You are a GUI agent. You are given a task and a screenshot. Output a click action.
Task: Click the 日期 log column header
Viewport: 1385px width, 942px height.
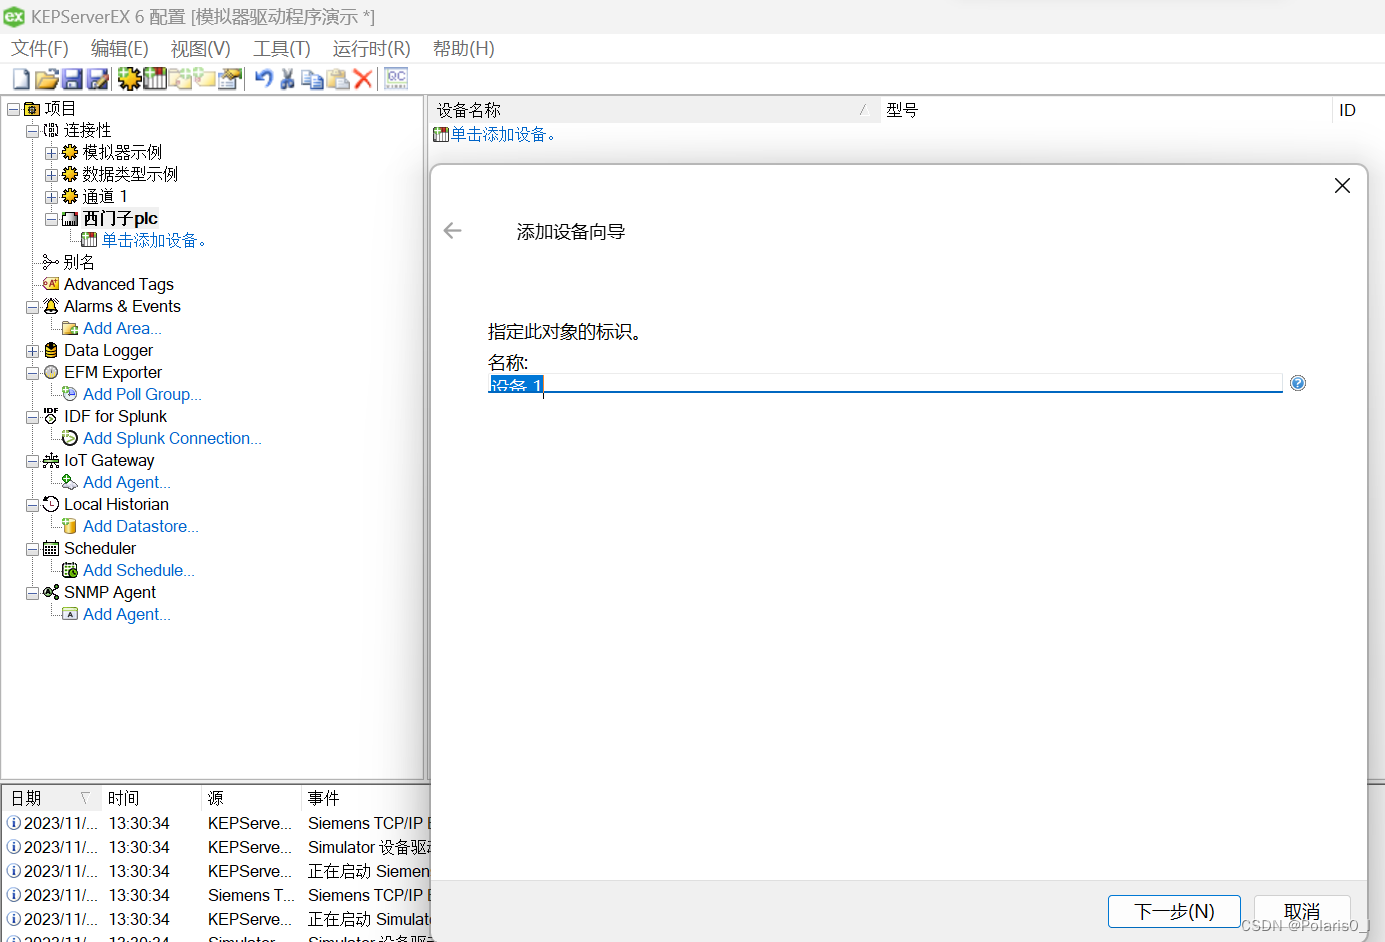click(51, 798)
